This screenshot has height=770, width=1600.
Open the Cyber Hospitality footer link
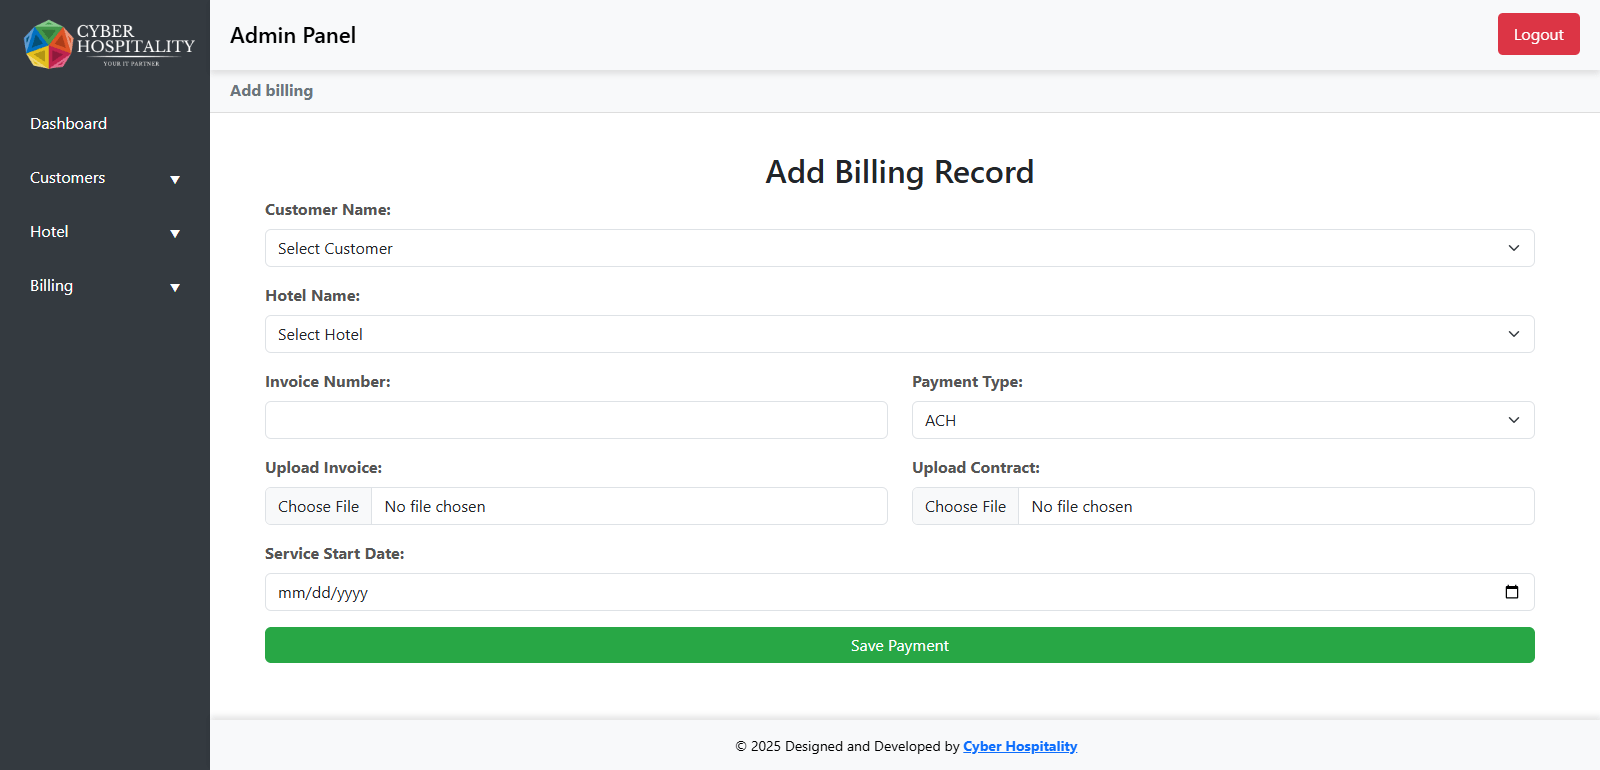coord(1019,746)
